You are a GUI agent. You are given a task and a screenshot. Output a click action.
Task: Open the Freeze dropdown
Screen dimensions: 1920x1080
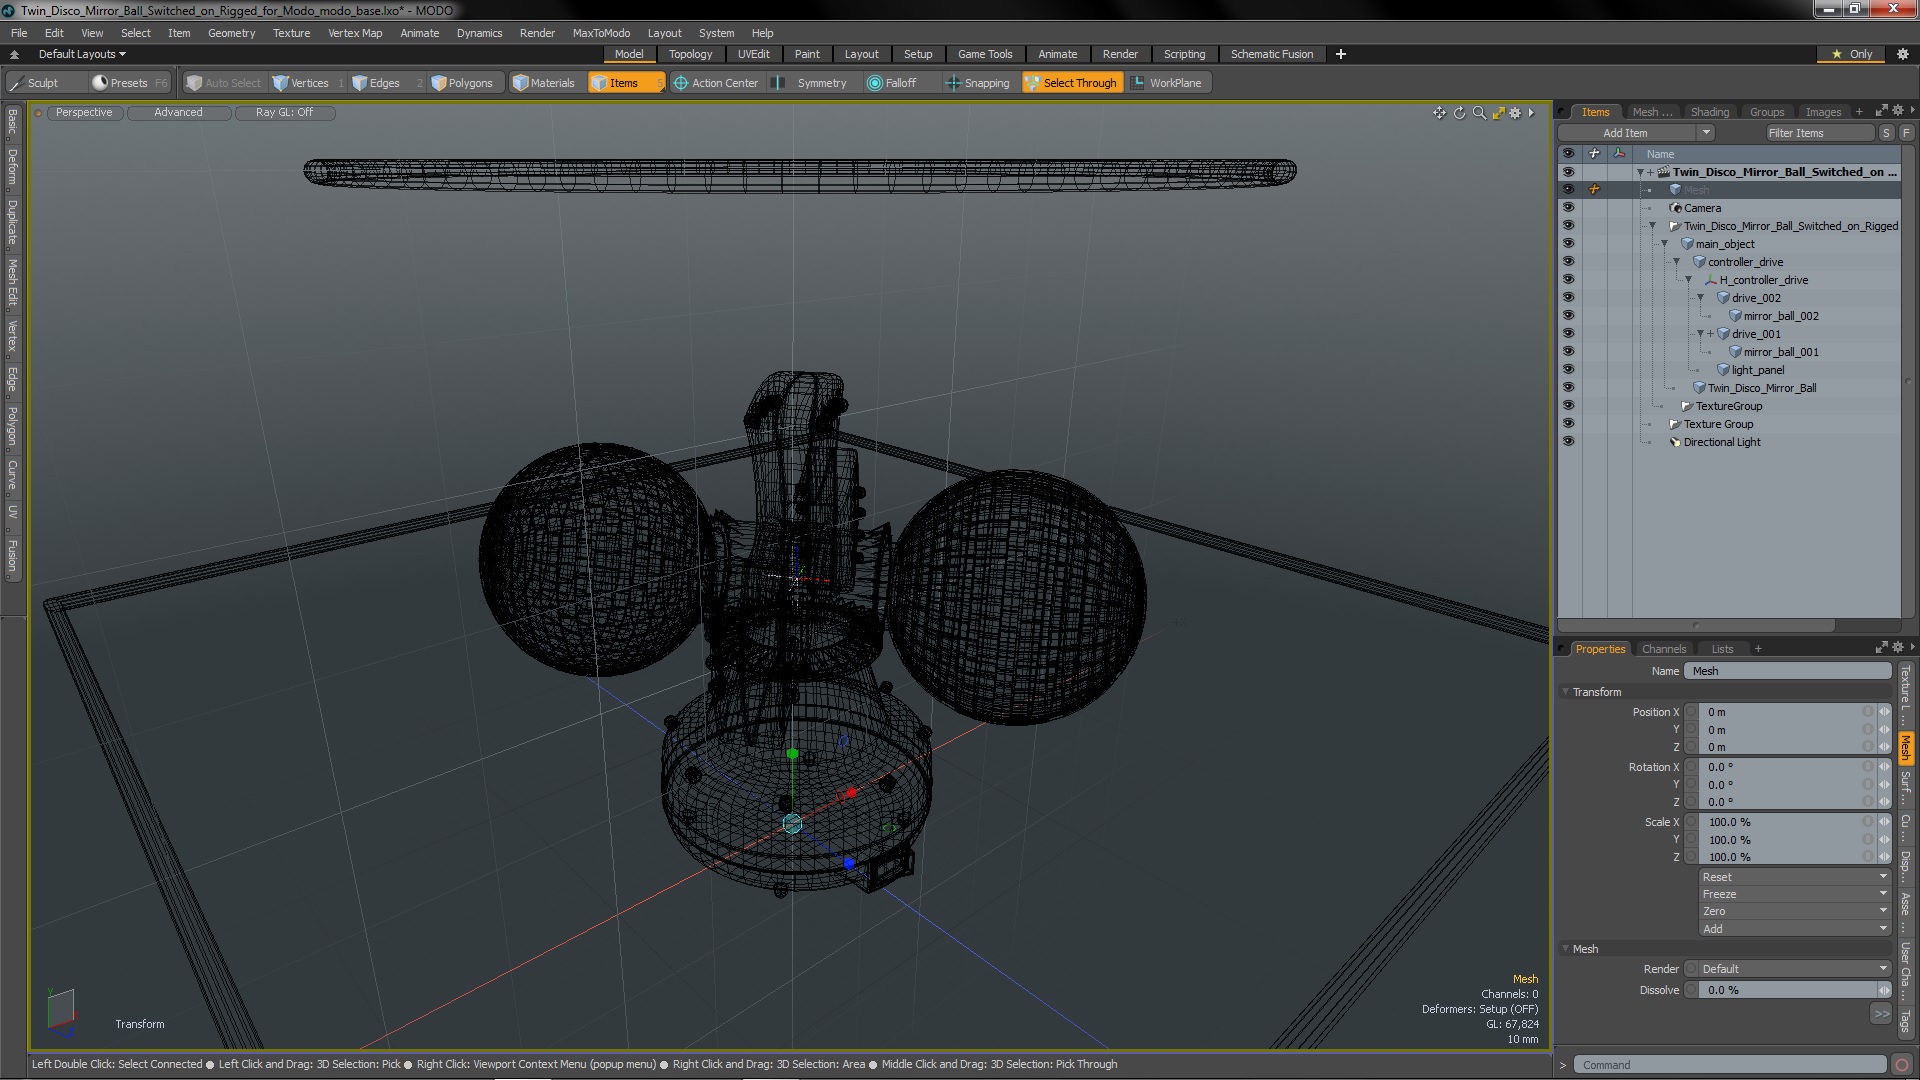pyautogui.click(x=1794, y=894)
